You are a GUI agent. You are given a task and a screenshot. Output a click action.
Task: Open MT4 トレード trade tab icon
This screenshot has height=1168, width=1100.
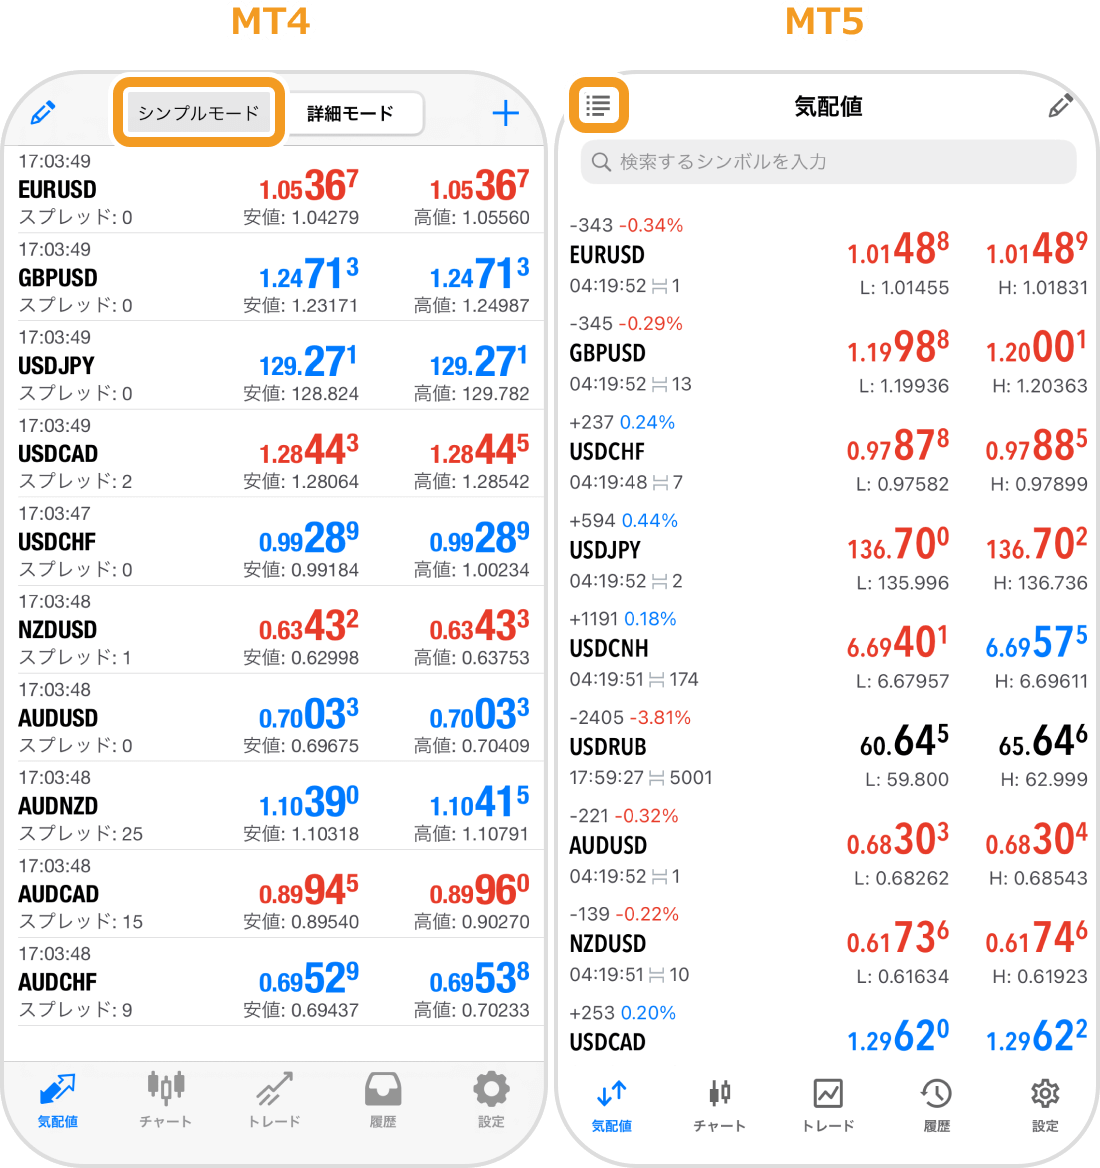(x=275, y=1089)
